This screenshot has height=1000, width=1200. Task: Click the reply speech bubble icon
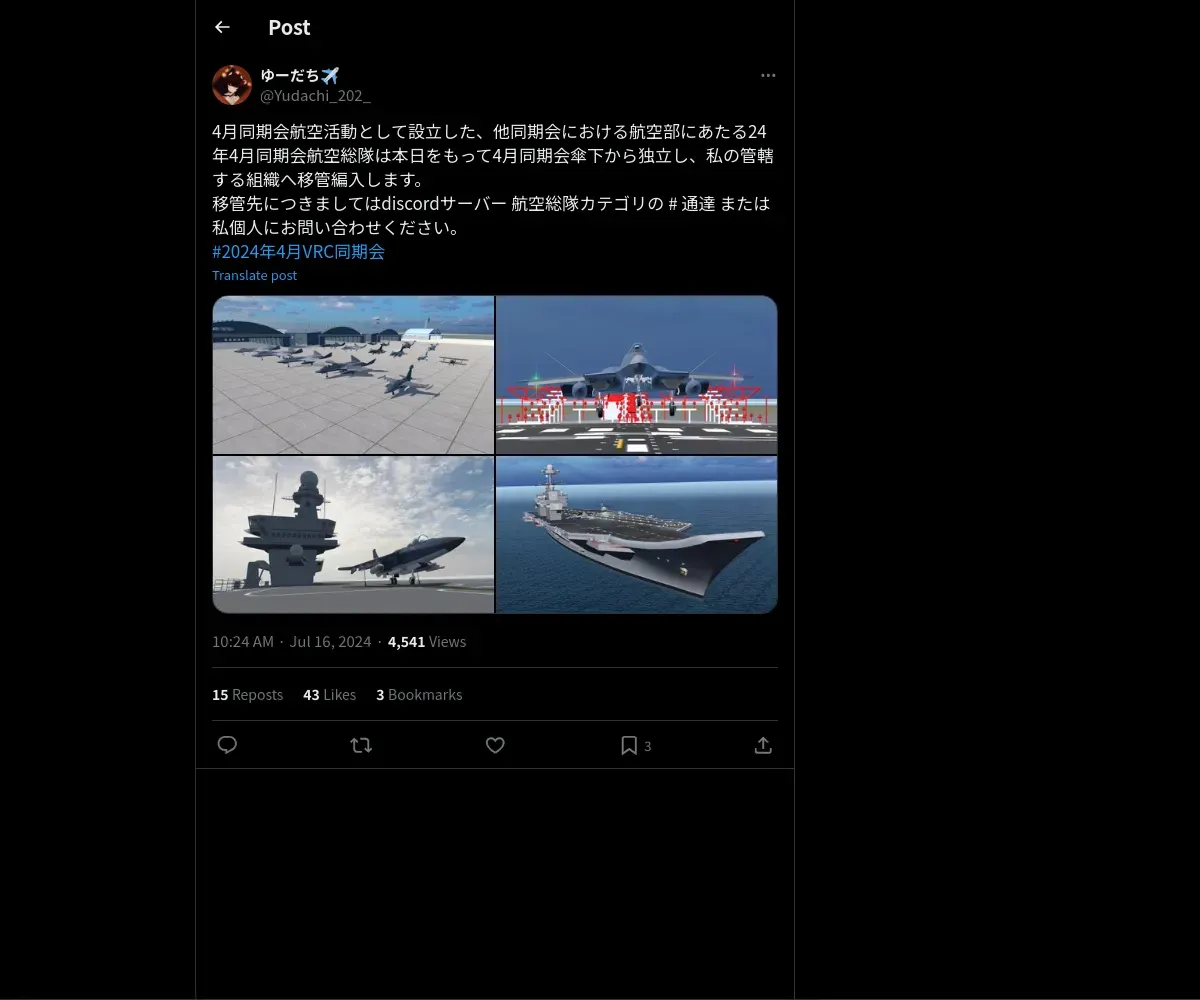[227, 745]
